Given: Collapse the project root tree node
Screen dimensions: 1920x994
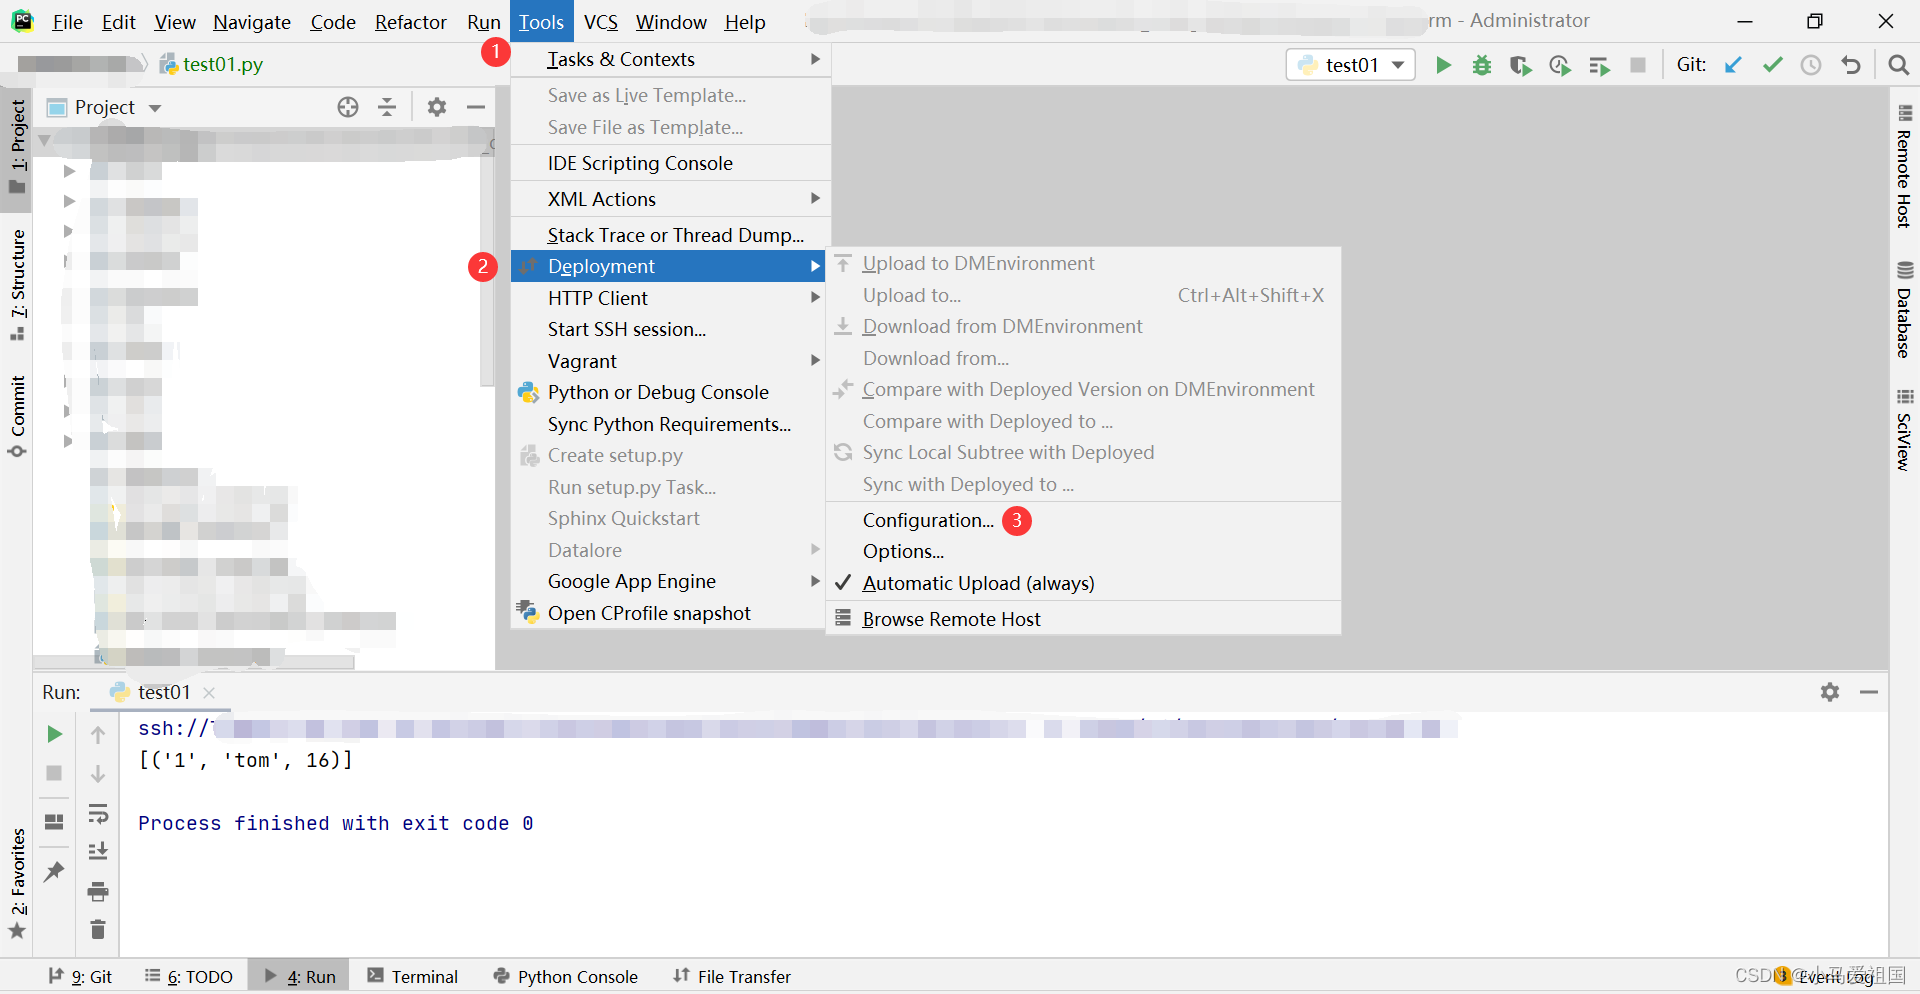Looking at the screenshot, I should point(44,140).
